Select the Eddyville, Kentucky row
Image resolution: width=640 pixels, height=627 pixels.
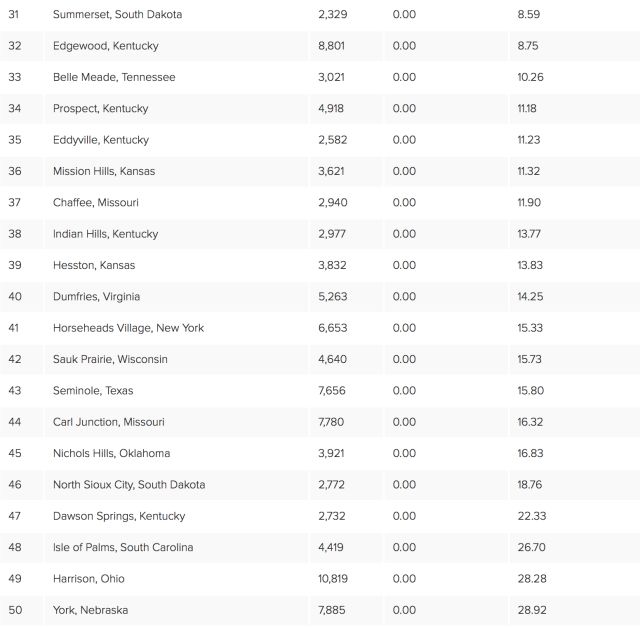pos(320,140)
